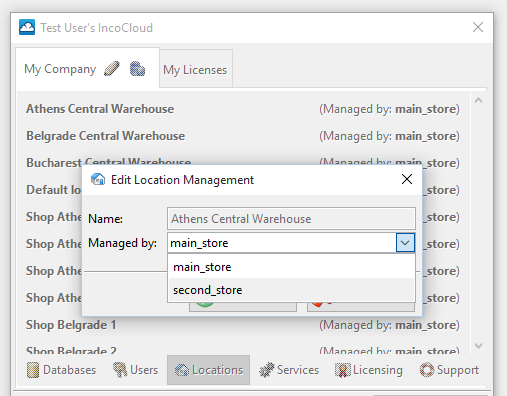Choose second_store from the dropdown list
The height and width of the screenshot is (396, 507).
(x=291, y=290)
